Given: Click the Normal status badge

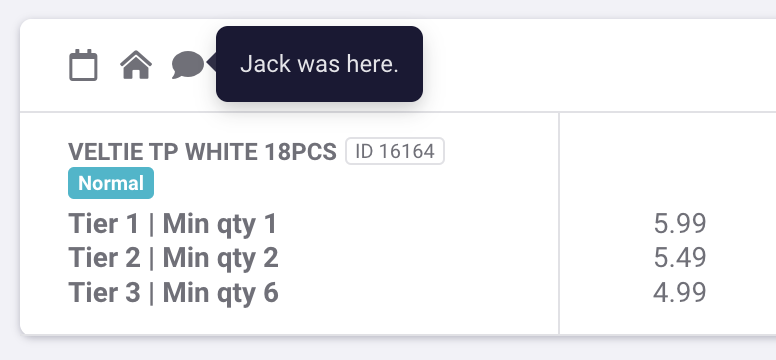Looking at the screenshot, I should tap(111, 183).
